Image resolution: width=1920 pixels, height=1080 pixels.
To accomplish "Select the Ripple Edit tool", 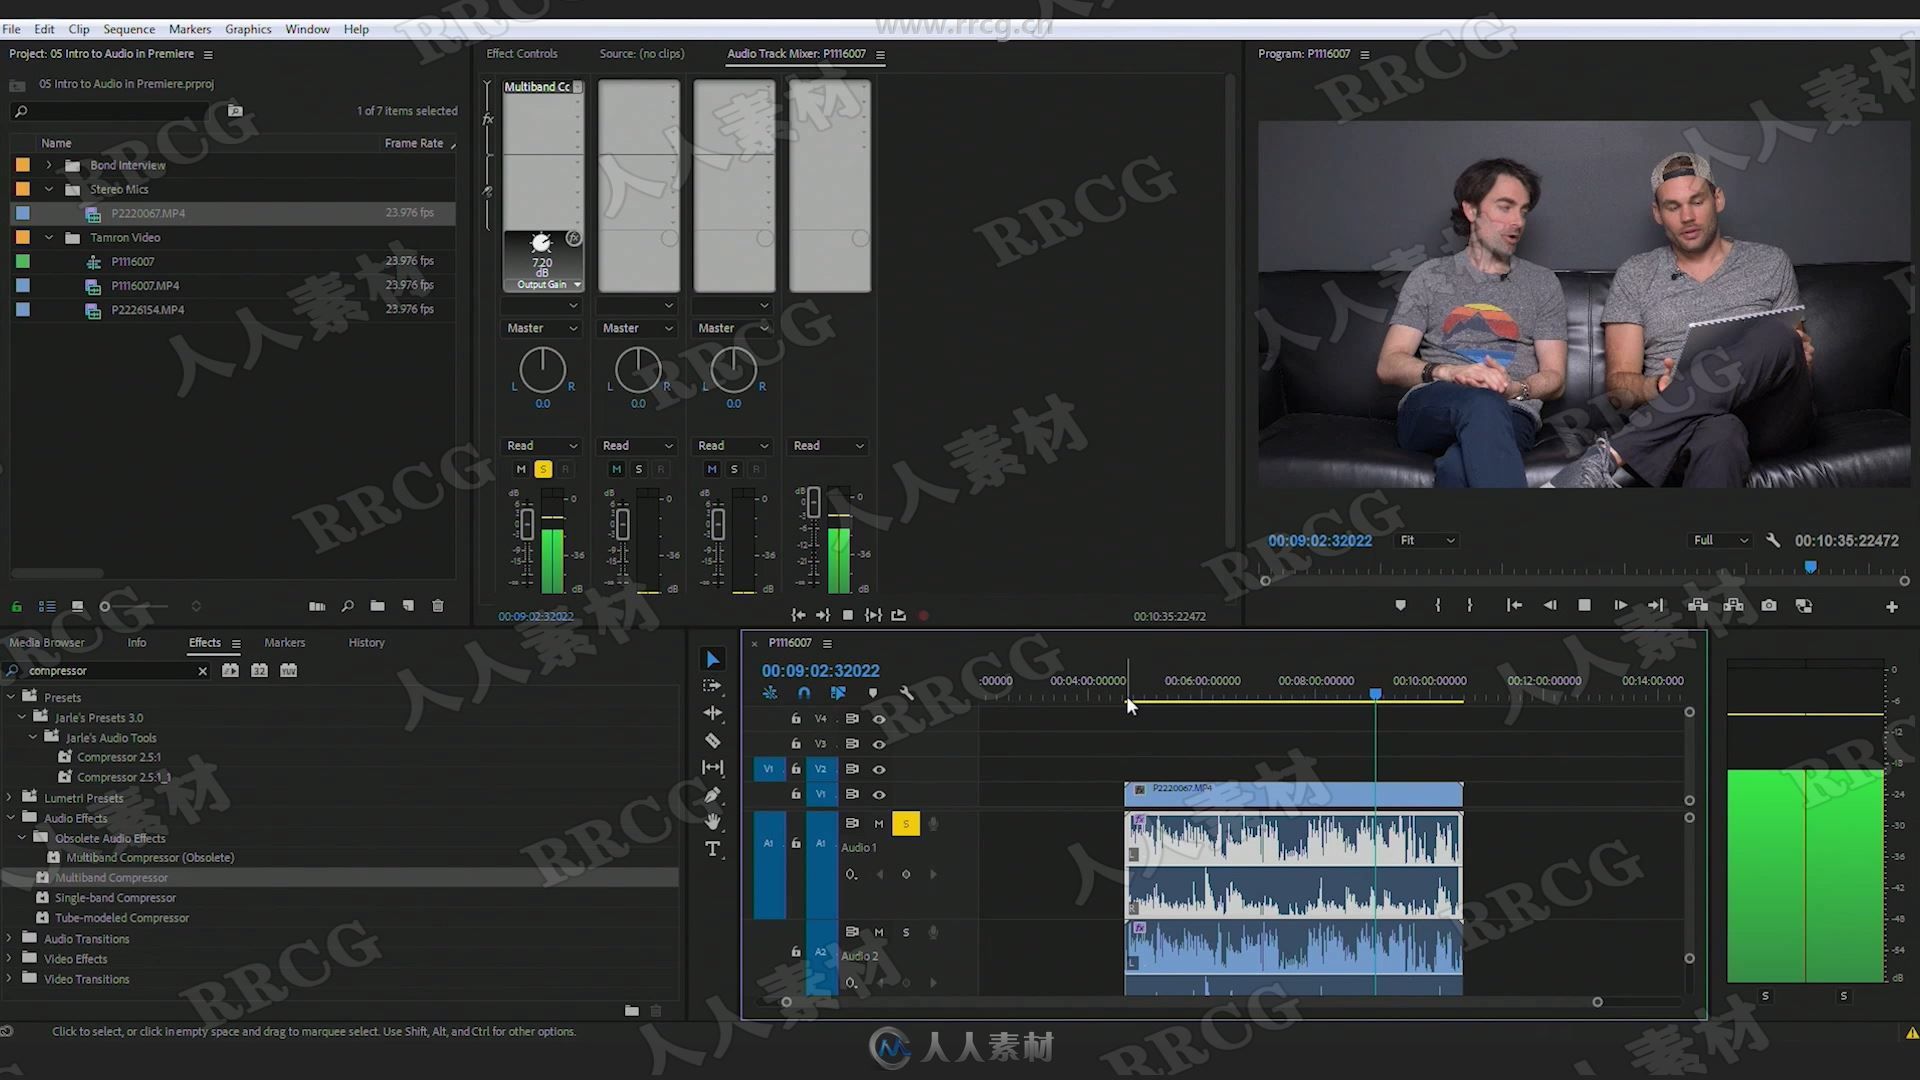I will tap(712, 713).
